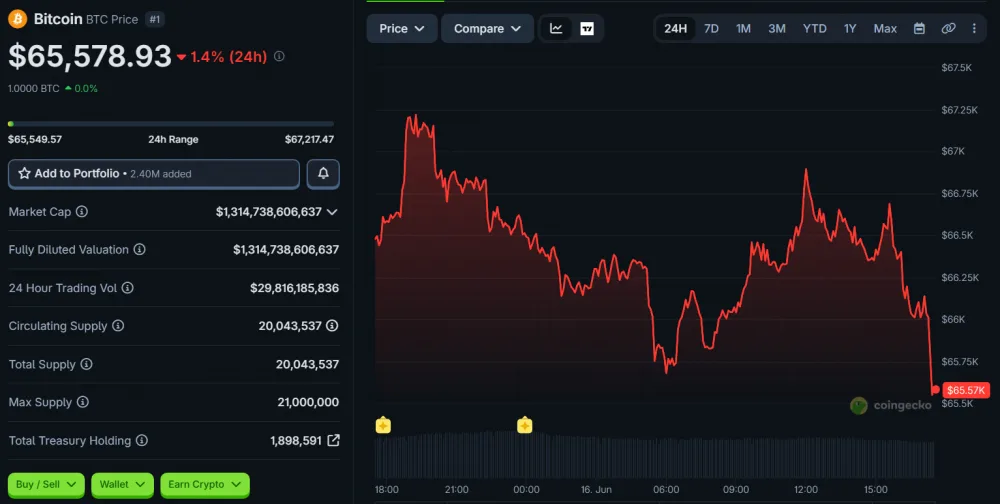The height and width of the screenshot is (504, 1000).
Task: Click the $67.25K axis label
Action: 959,110
